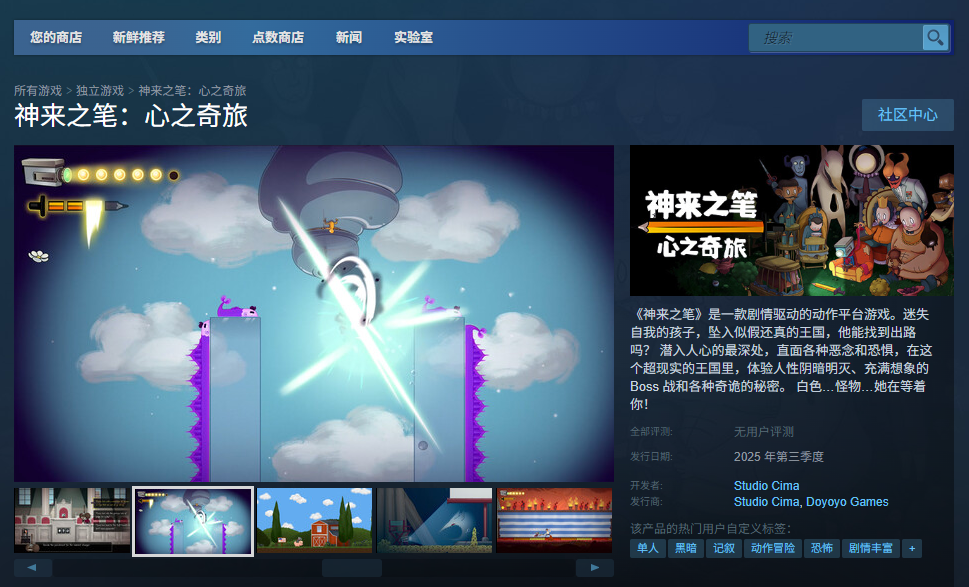Open developer Studio Cima link
969x587 pixels.
tap(766, 486)
